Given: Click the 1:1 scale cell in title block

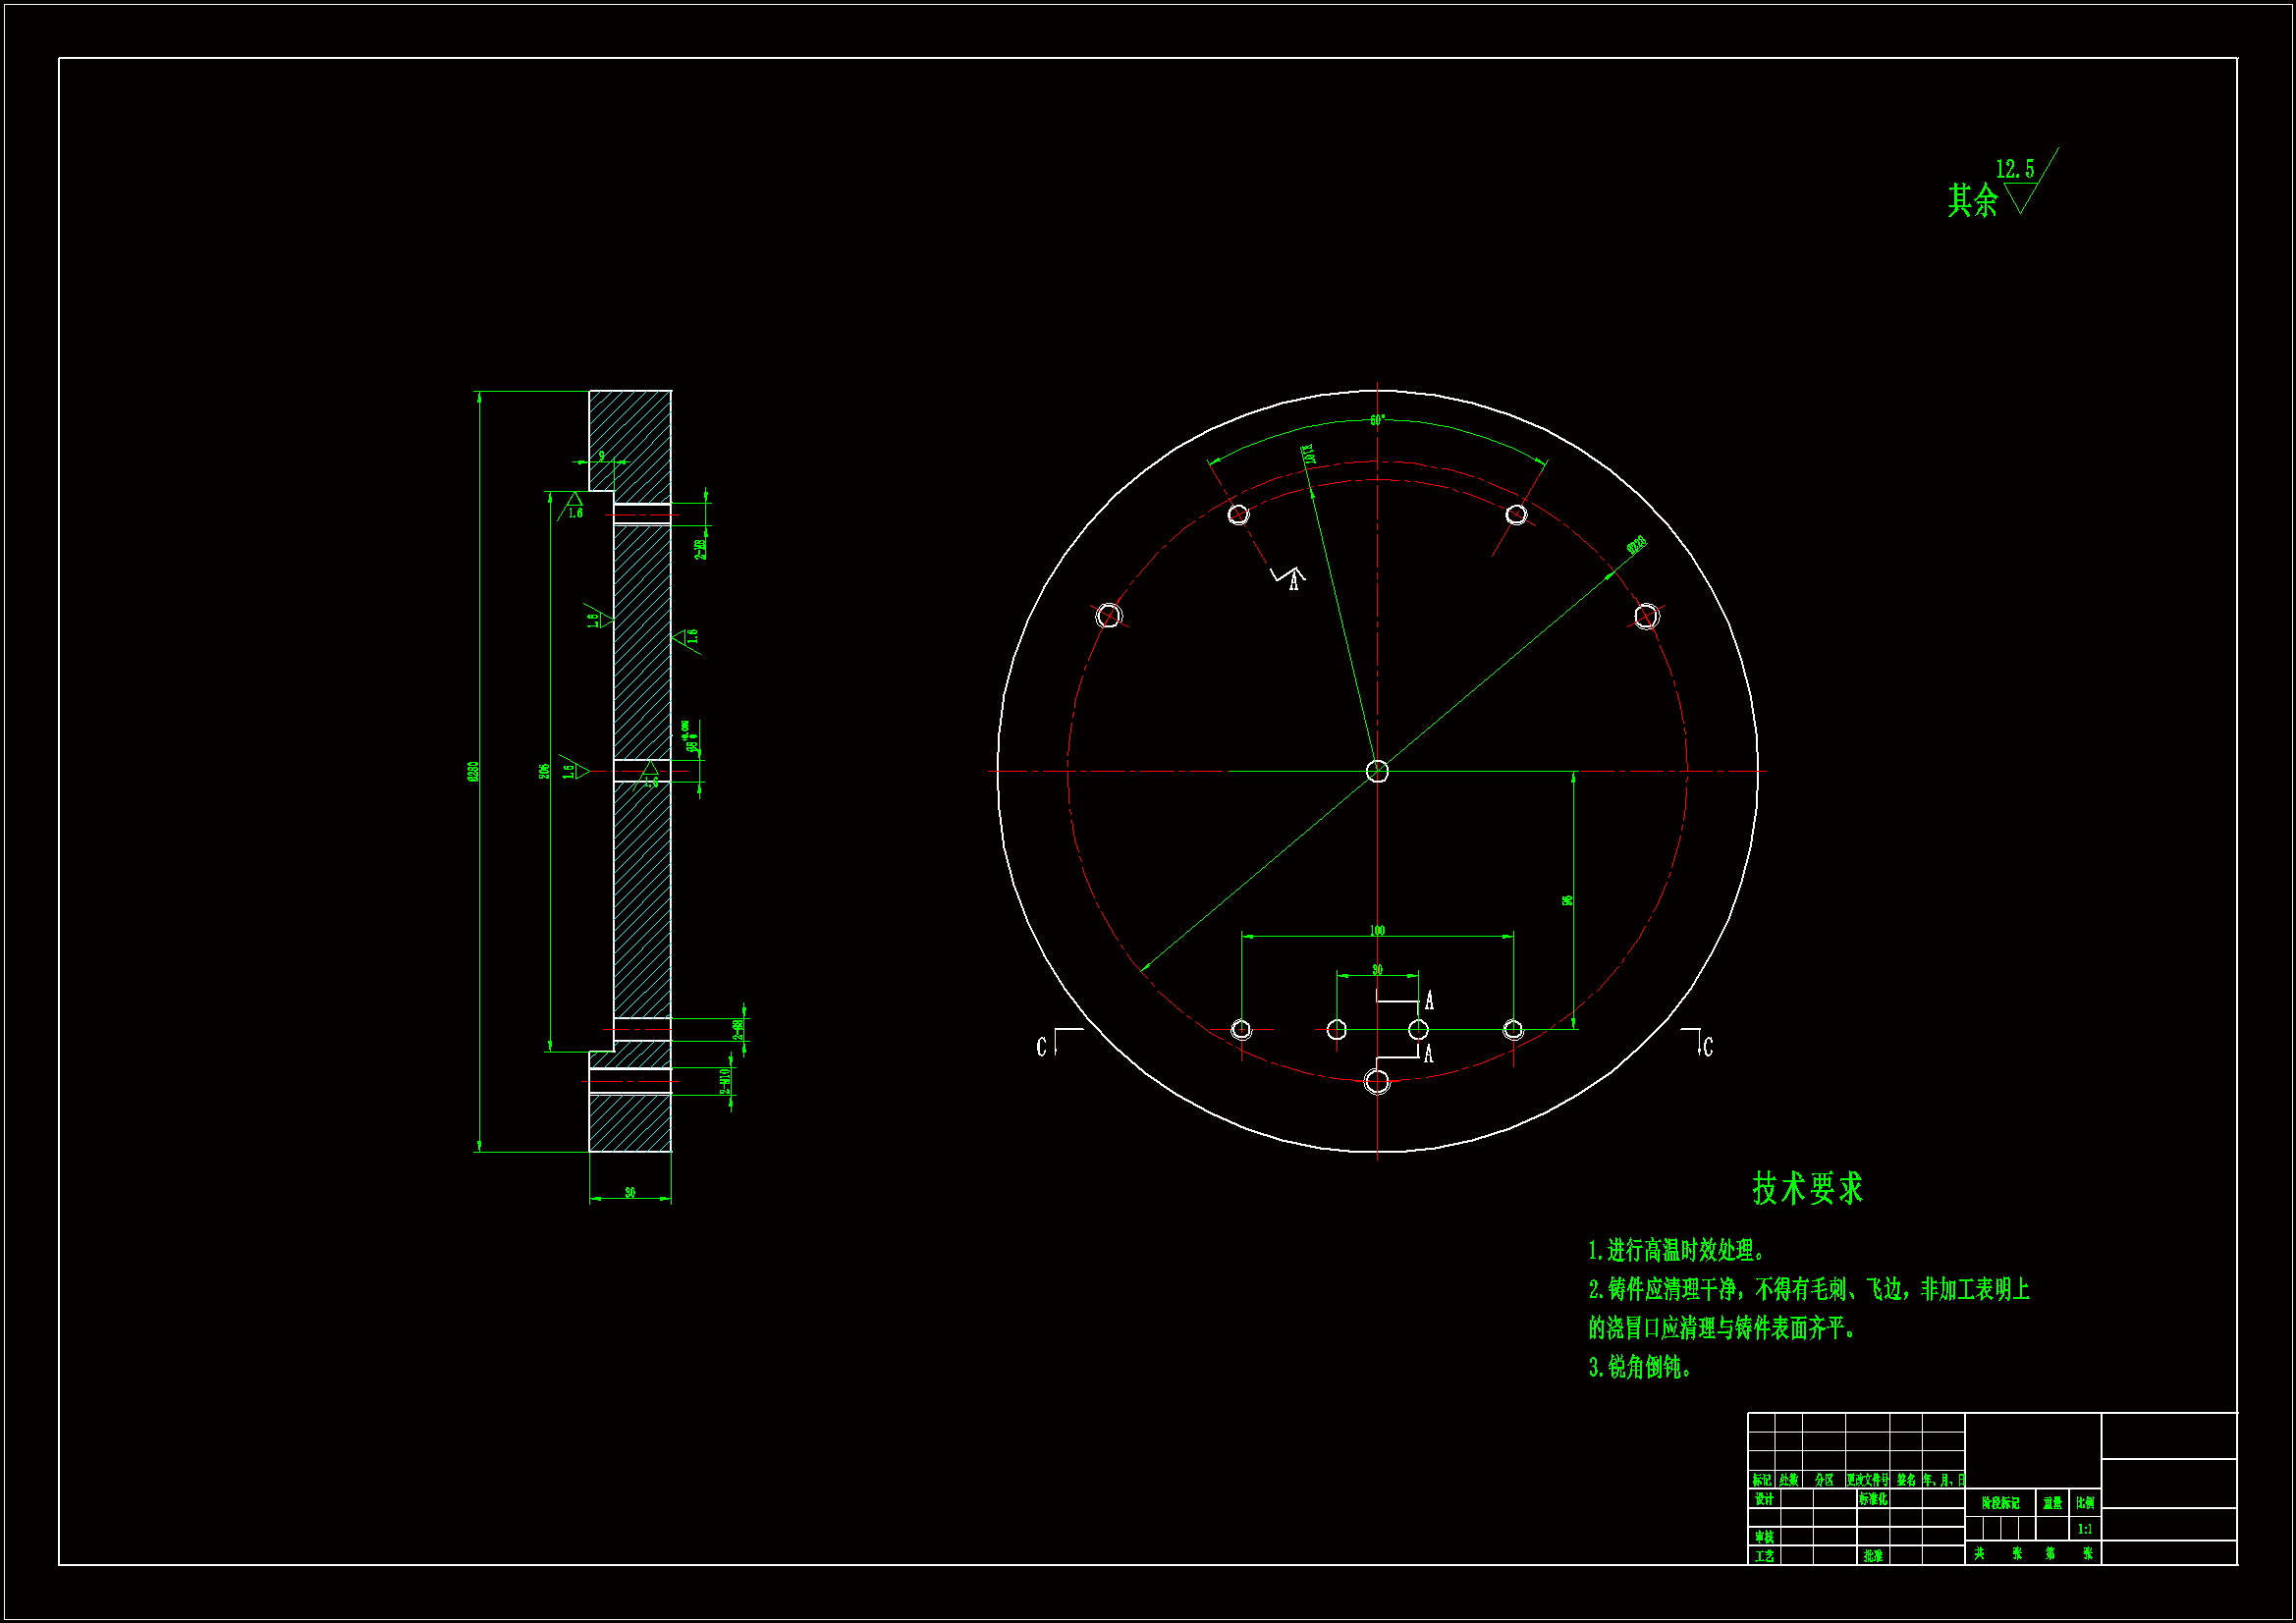Looking at the screenshot, I should [x=2085, y=1529].
